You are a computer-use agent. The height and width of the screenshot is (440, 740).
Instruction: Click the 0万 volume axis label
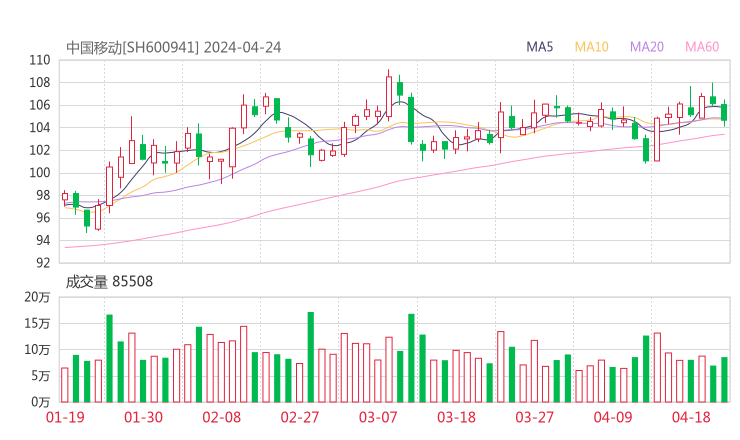coord(41,402)
